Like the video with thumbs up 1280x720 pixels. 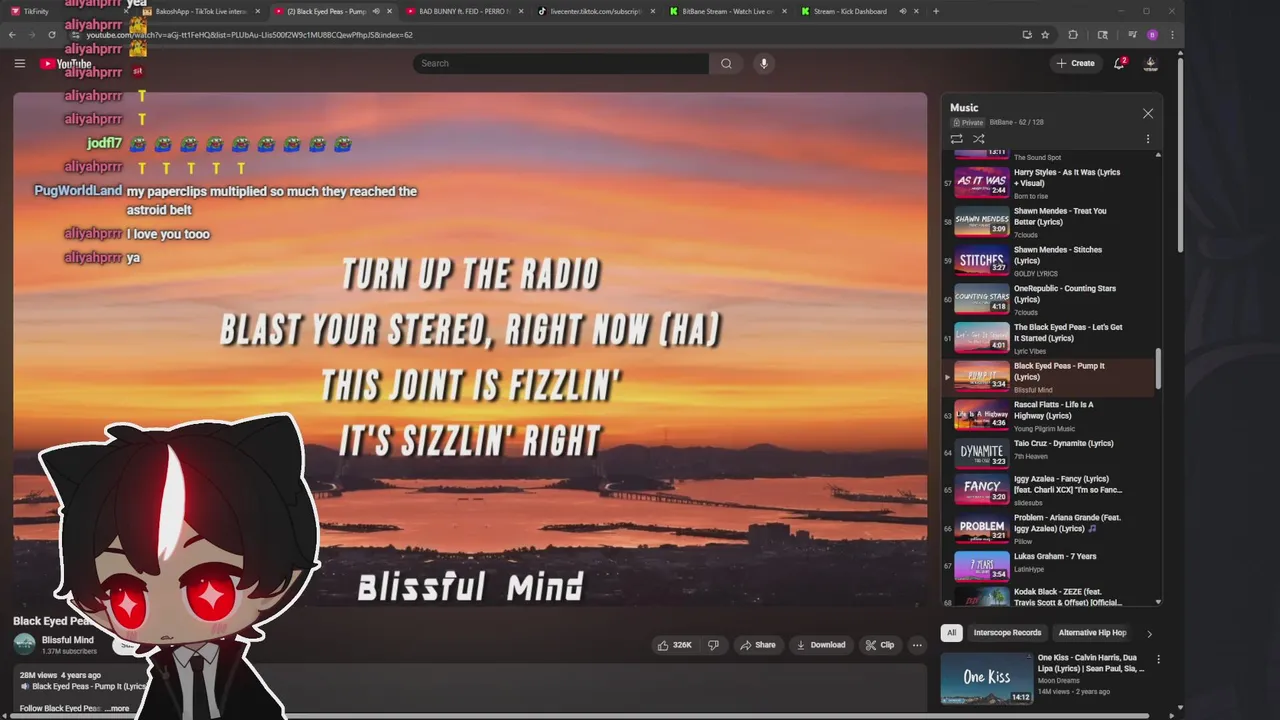[x=675, y=645]
